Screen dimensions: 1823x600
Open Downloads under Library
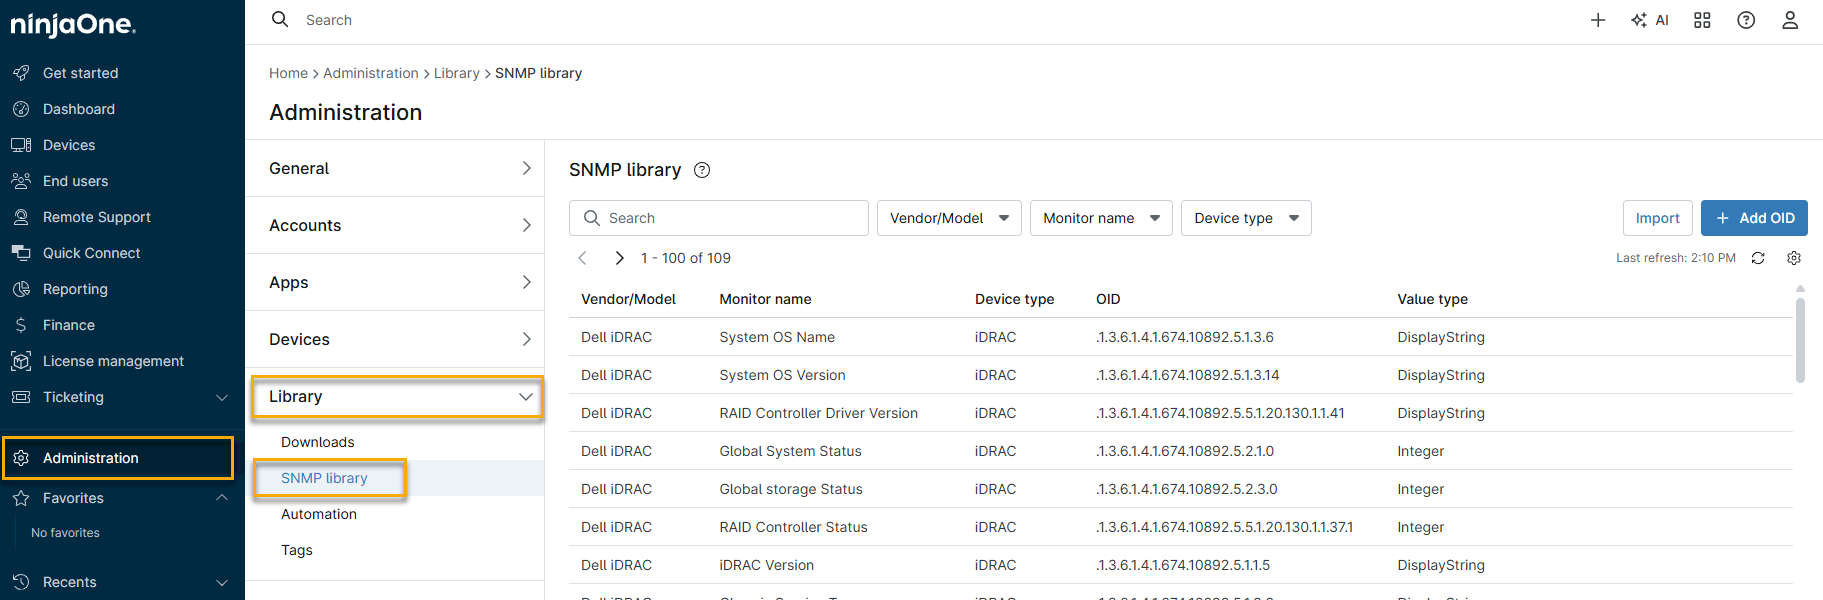[x=317, y=442]
